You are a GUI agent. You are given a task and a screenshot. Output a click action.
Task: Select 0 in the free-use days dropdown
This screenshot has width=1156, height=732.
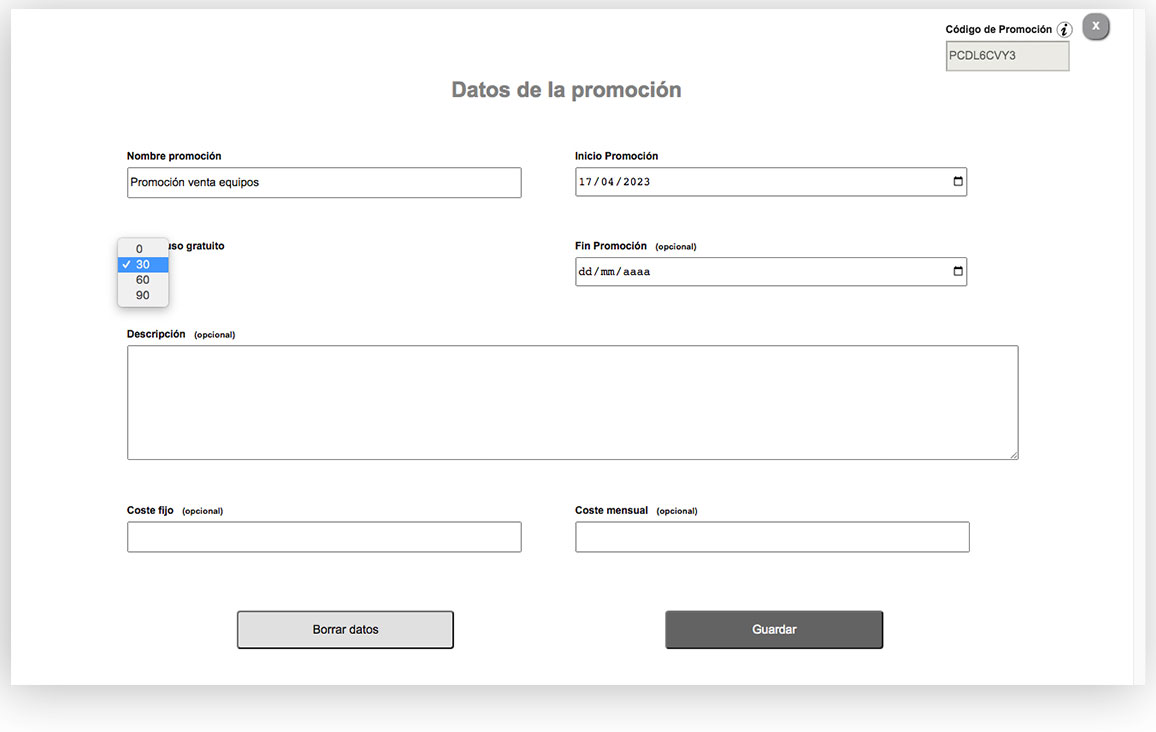(142, 249)
